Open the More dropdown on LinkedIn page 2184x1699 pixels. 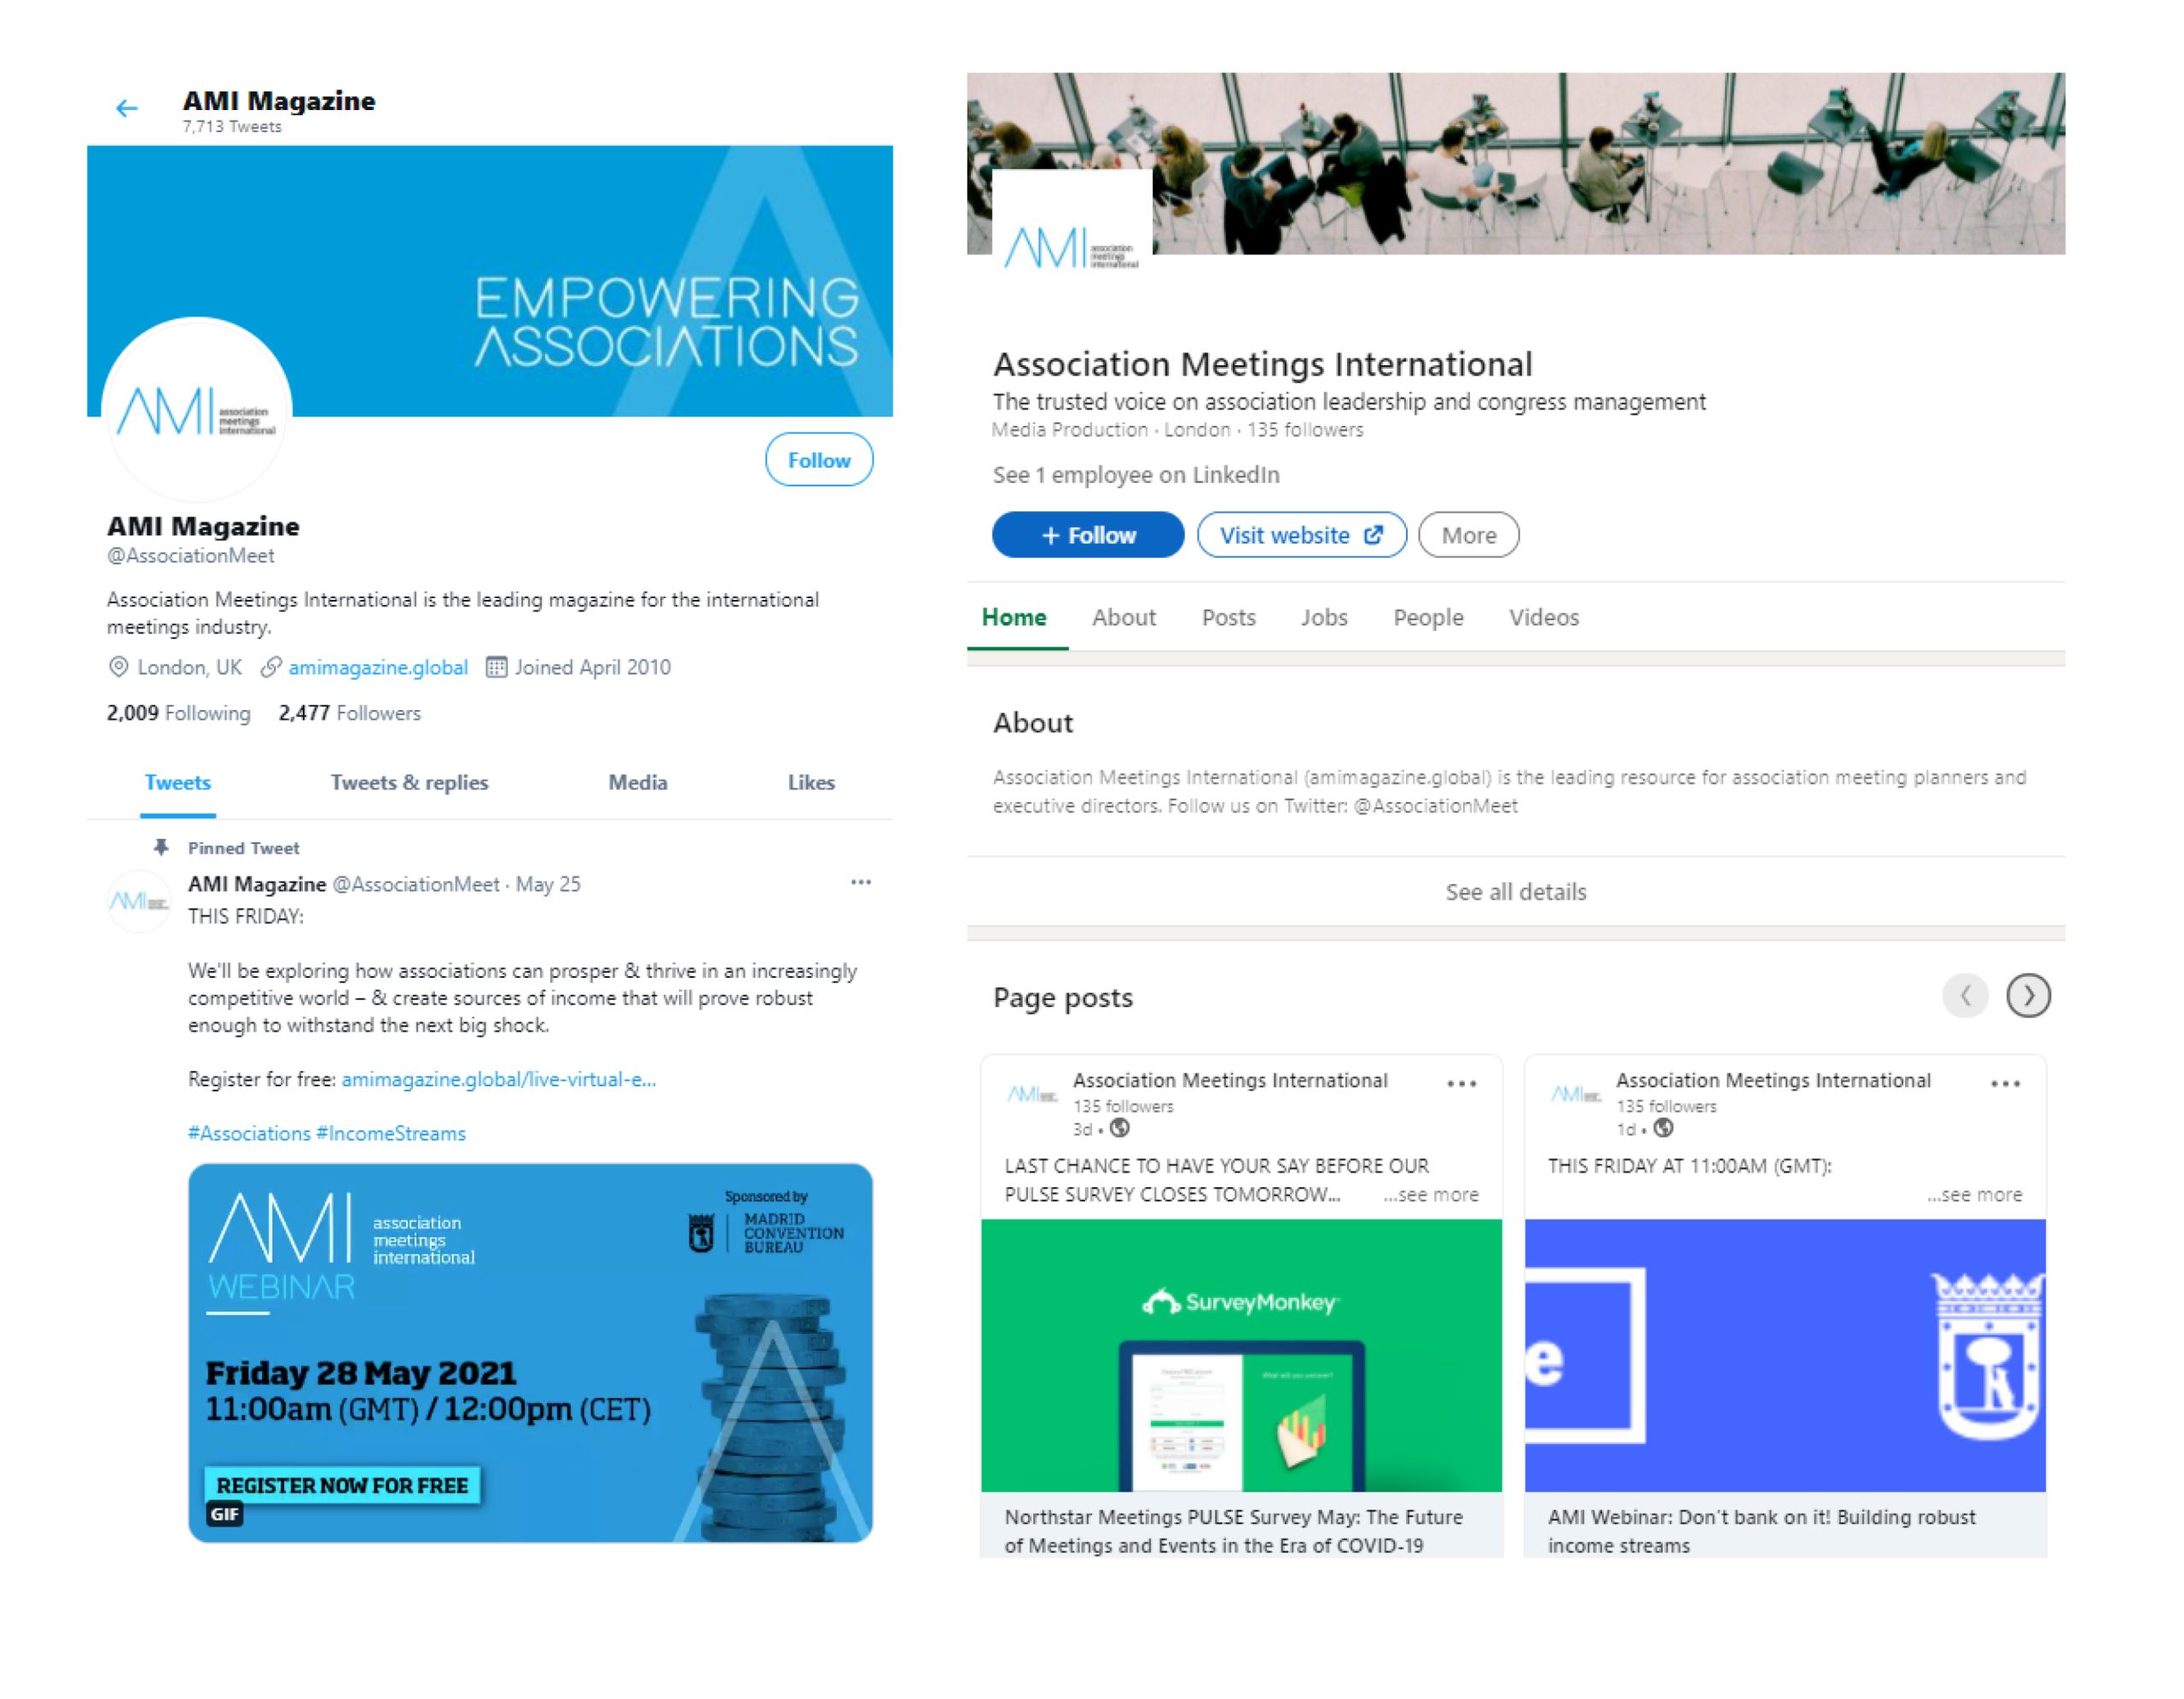[x=1468, y=535]
